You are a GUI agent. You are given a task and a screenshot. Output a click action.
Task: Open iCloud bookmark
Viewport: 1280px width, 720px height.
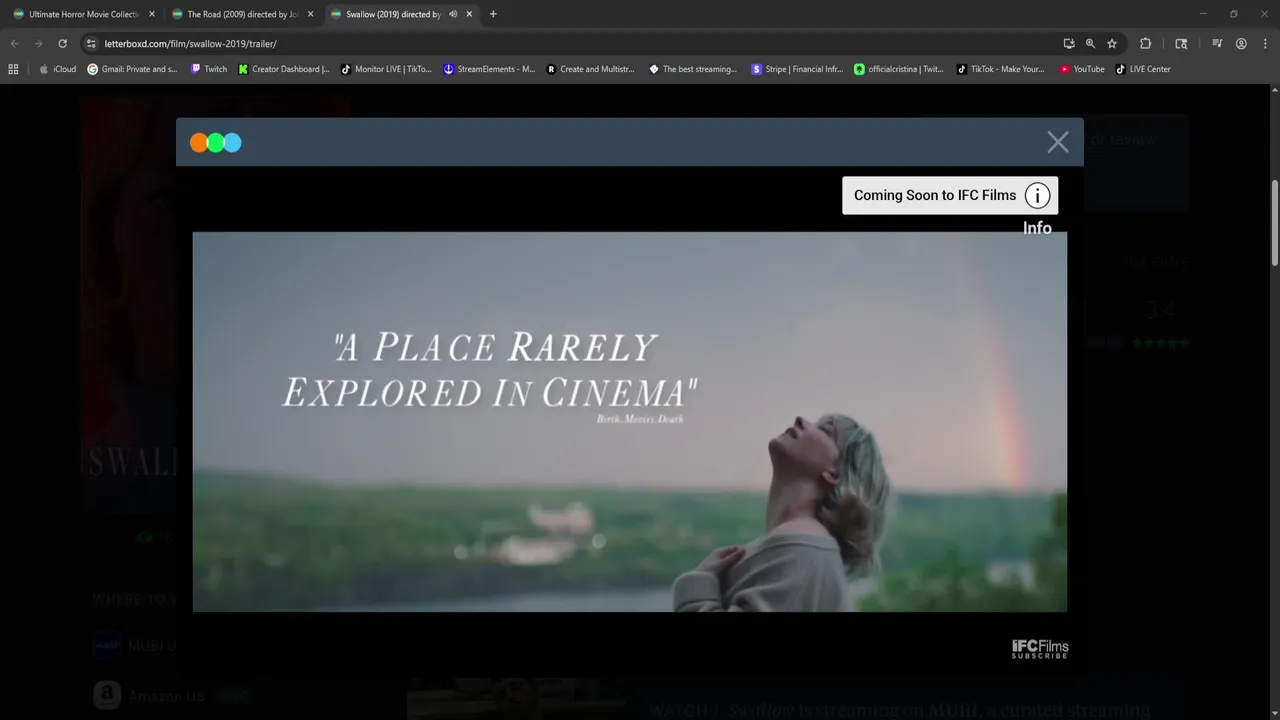[x=57, y=69]
